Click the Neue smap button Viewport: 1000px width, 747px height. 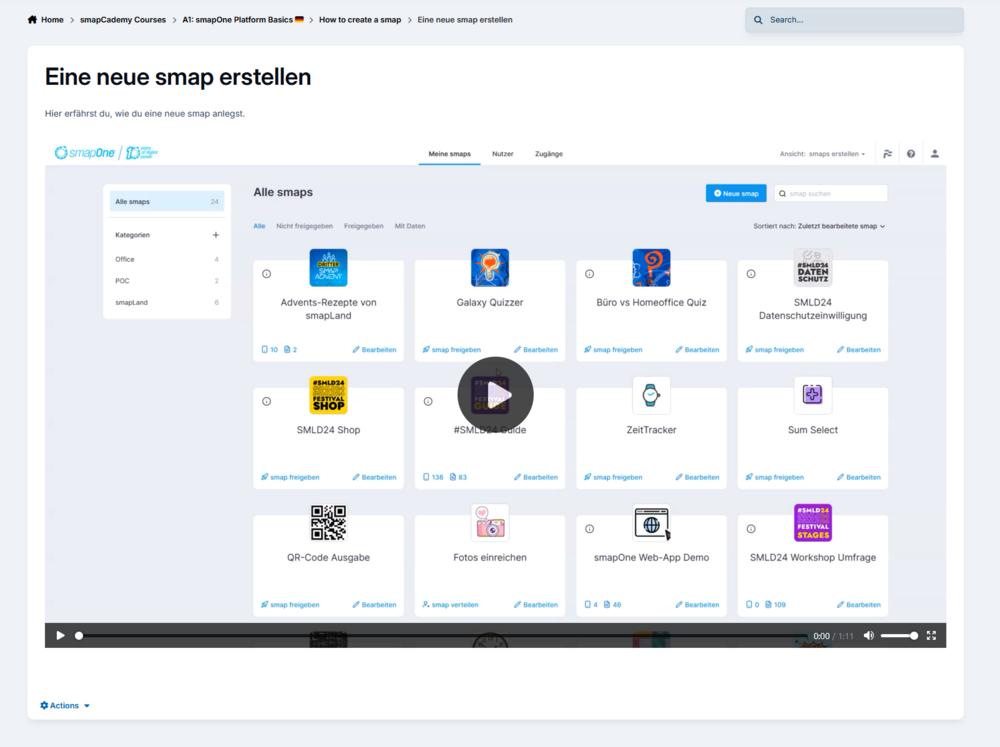(x=736, y=193)
